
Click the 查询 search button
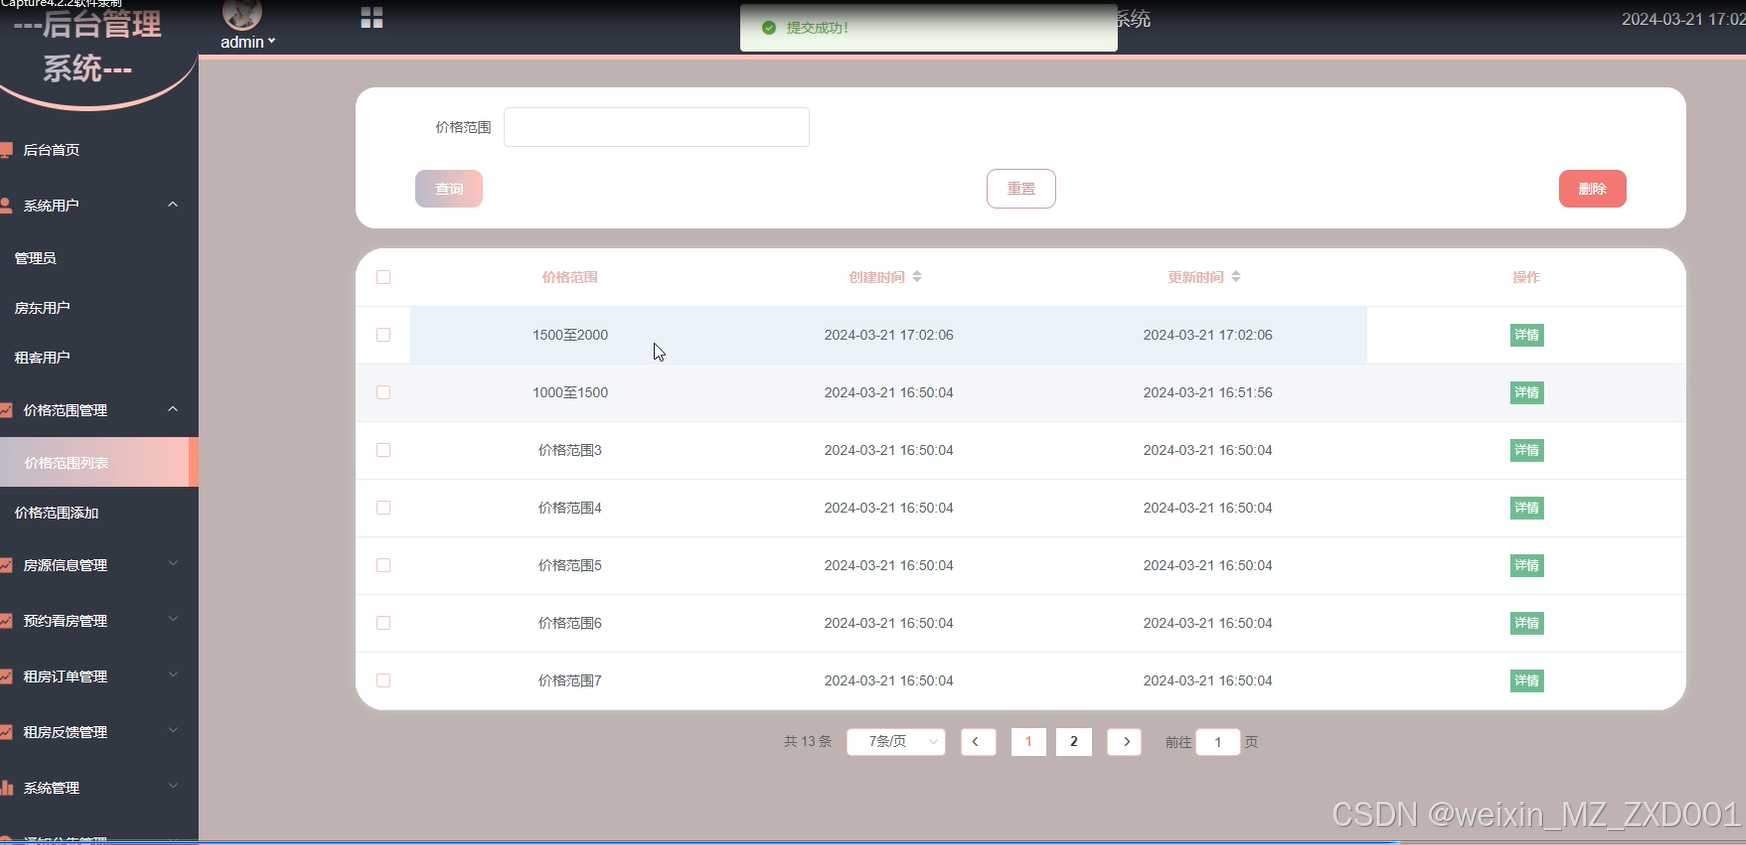pyautogui.click(x=449, y=189)
